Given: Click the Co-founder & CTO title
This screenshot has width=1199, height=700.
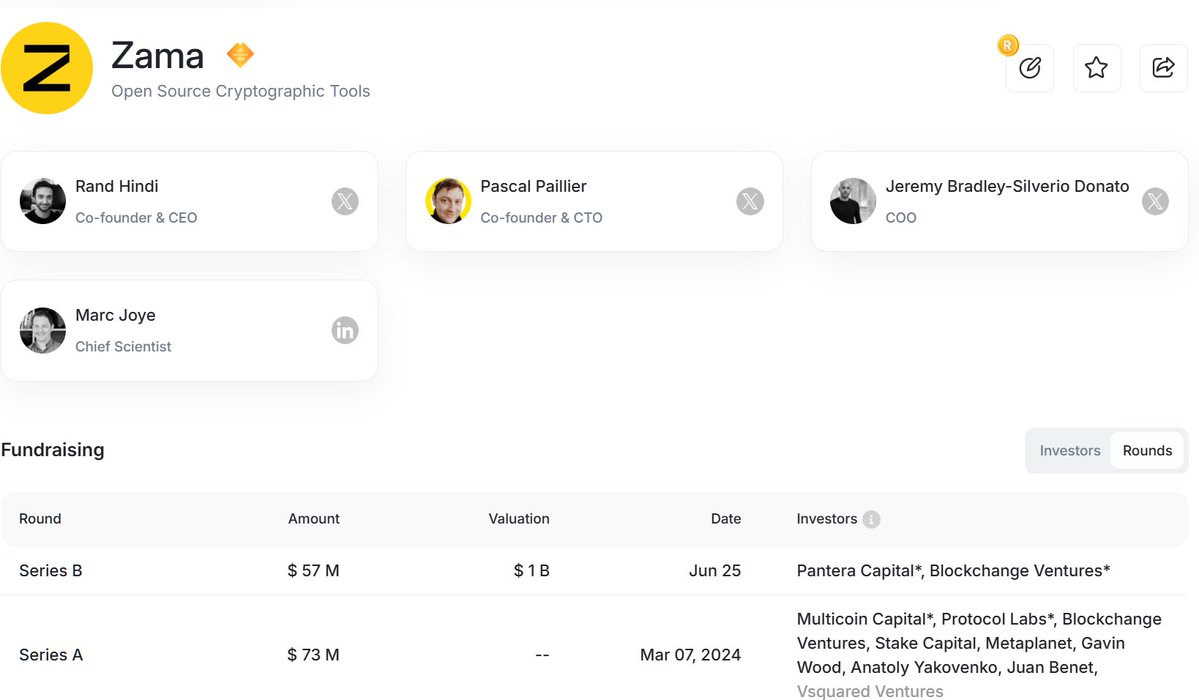Looking at the screenshot, I should 541,218.
